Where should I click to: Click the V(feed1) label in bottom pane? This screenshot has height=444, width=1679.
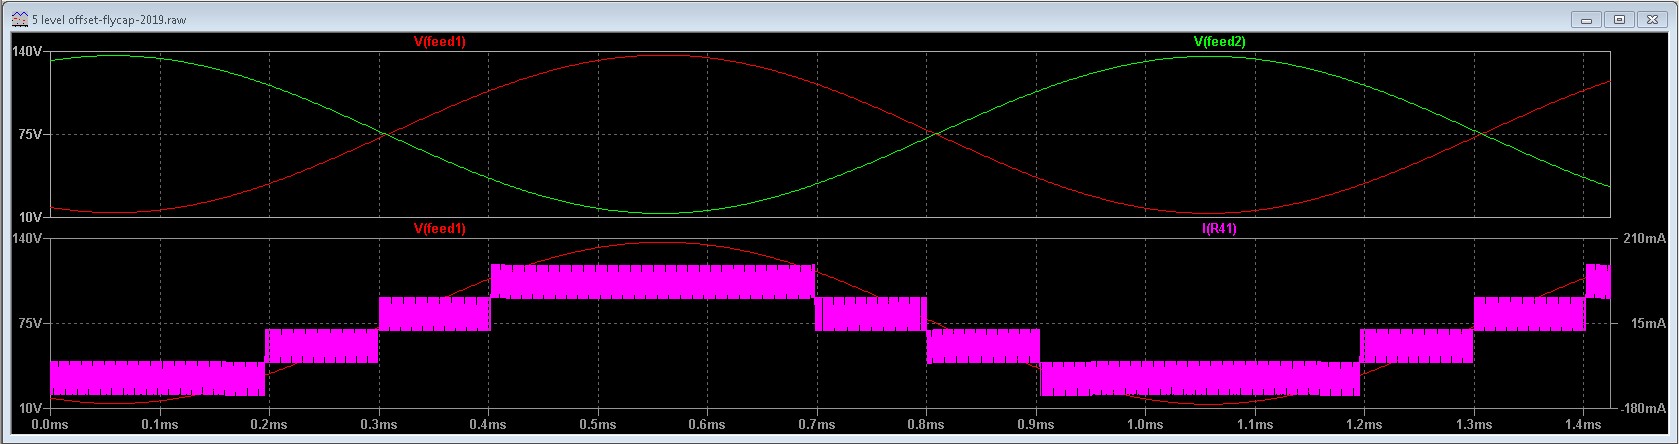(x=439, y=229)
